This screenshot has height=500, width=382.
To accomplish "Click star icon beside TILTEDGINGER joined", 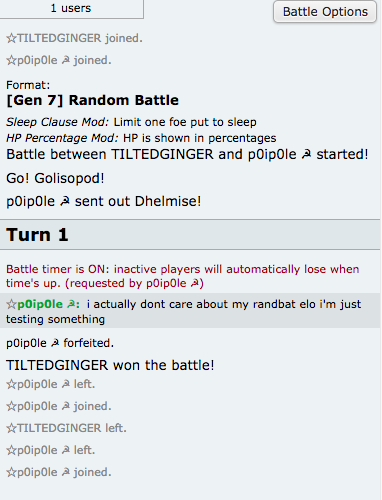I will click(x=11, y=38).
